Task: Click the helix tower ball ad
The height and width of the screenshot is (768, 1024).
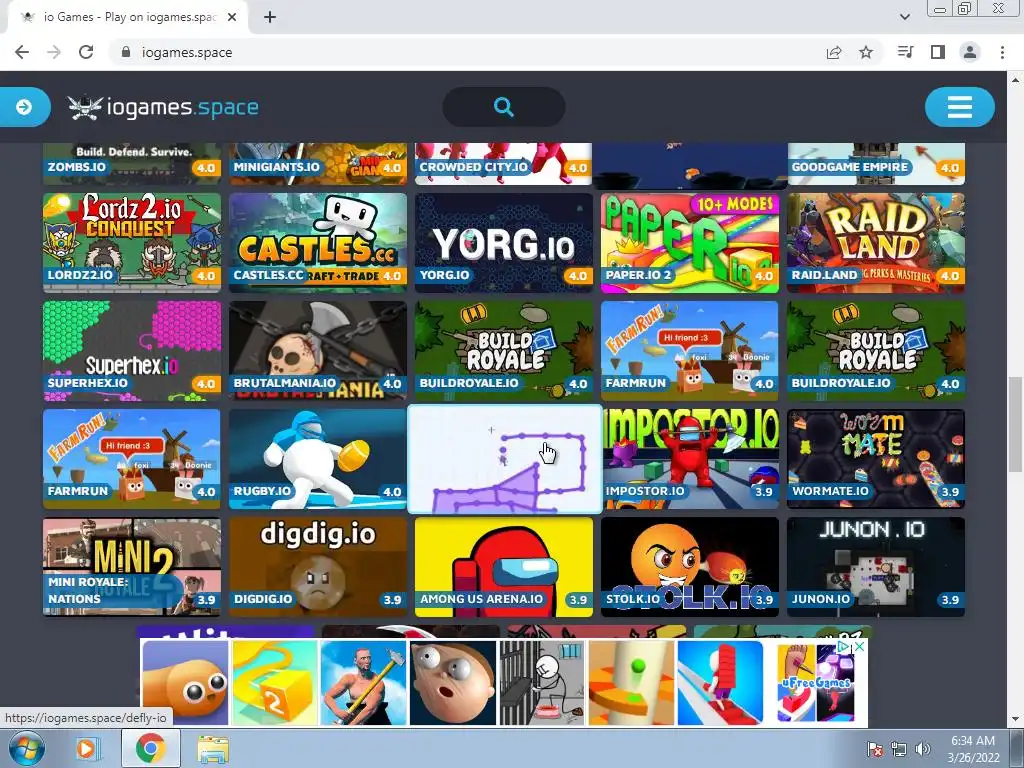Action: pyautogui.click(x=631, y=682)
